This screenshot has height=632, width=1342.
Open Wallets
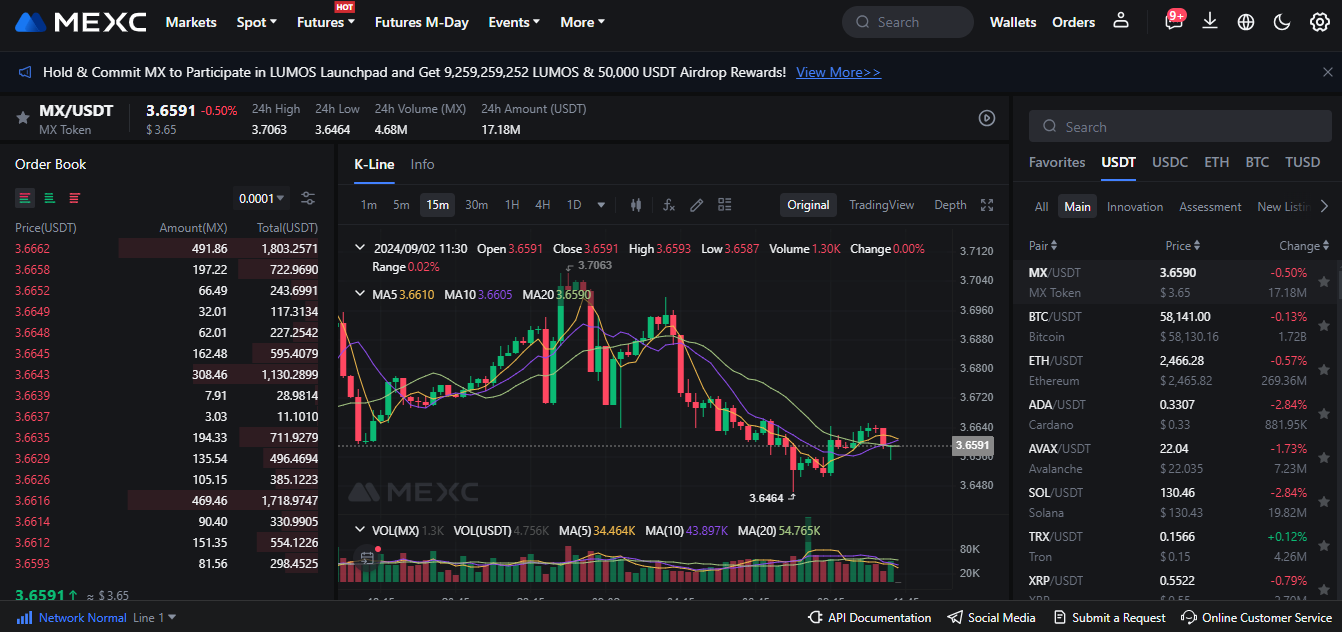click(1013, 22)
